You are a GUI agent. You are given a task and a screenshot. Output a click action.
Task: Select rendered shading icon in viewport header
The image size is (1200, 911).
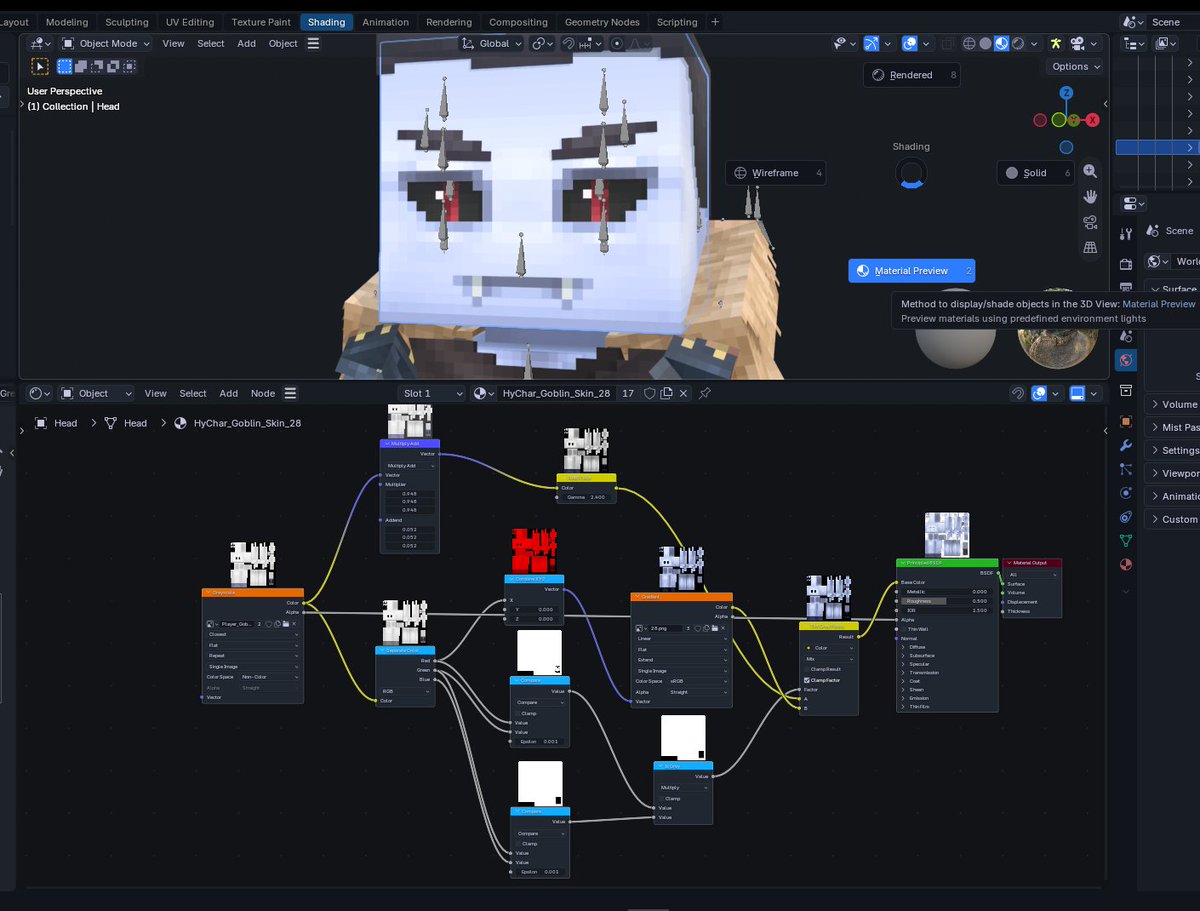(x=1018, y=43)
